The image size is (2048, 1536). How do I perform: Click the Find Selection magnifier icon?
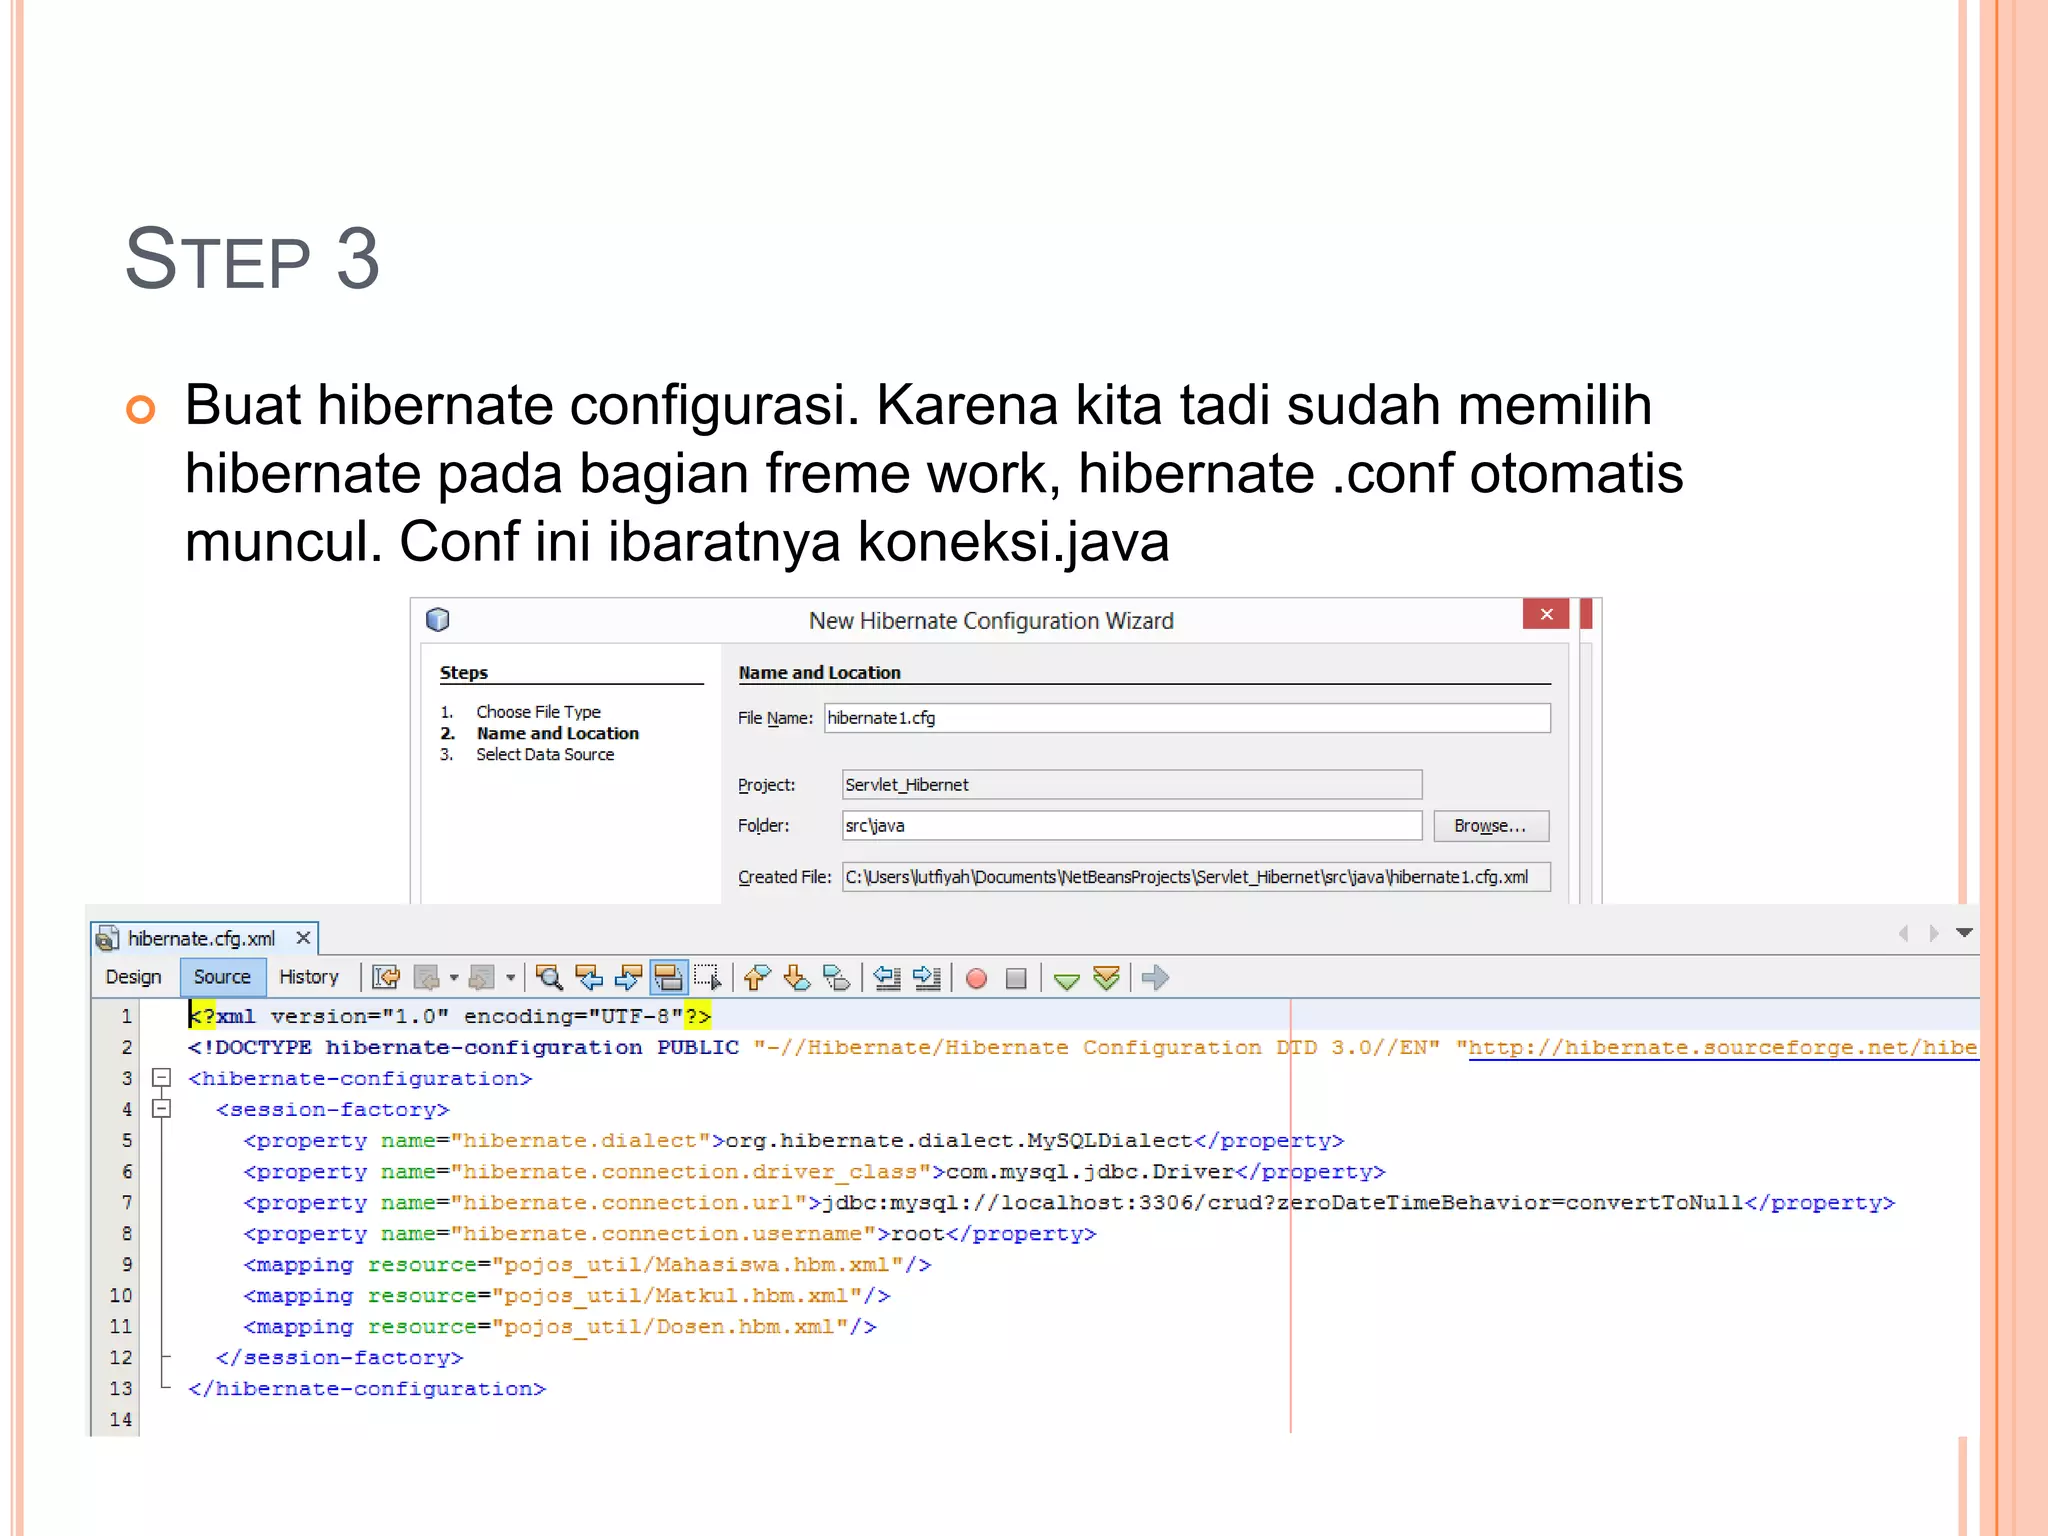pyautogui.click(x=548, y=977)
